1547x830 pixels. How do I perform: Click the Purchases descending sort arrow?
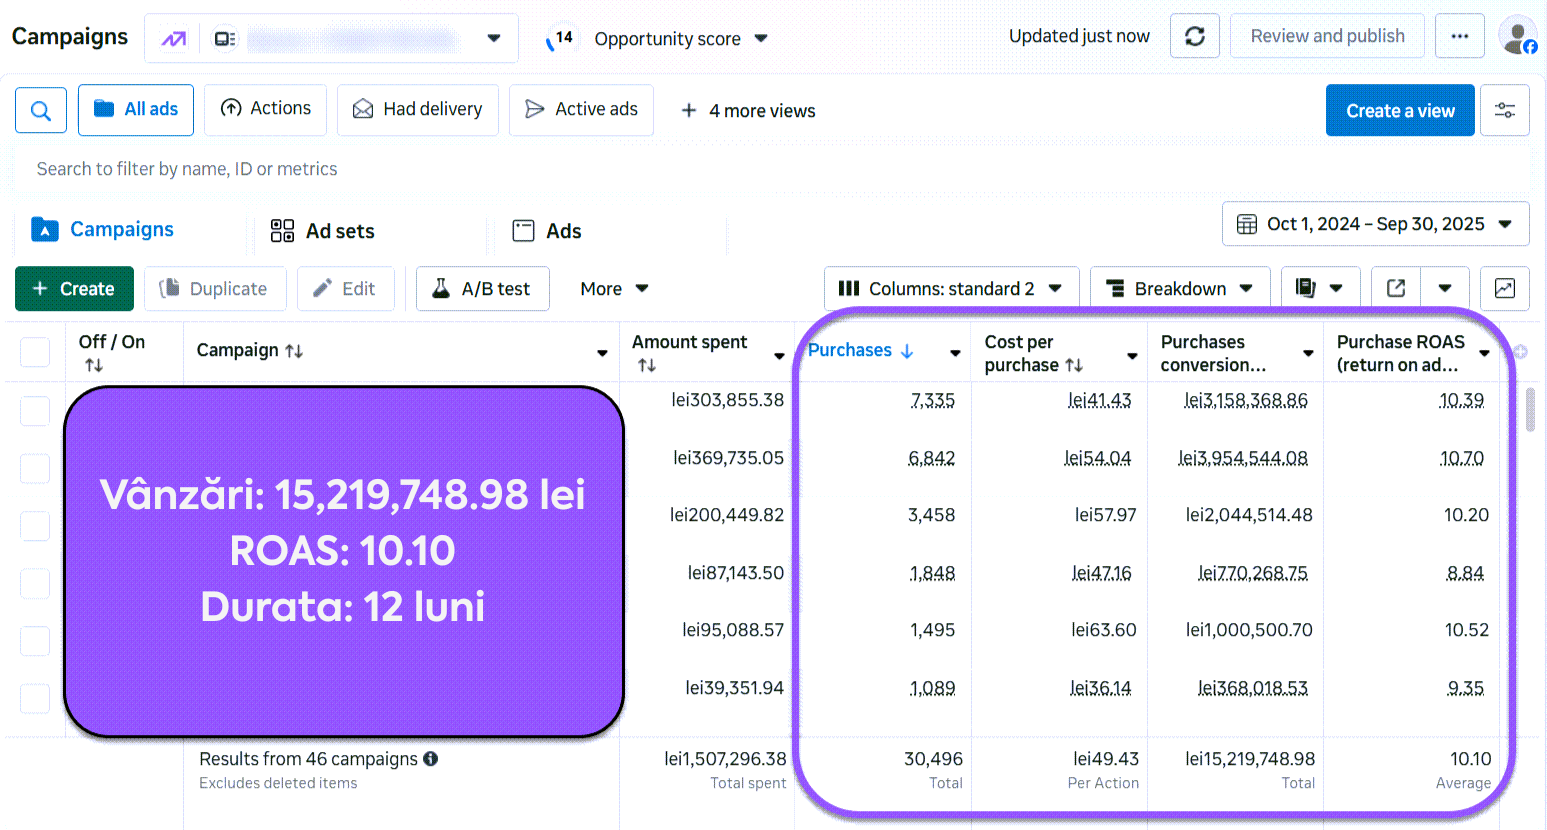tap(907, 351)
